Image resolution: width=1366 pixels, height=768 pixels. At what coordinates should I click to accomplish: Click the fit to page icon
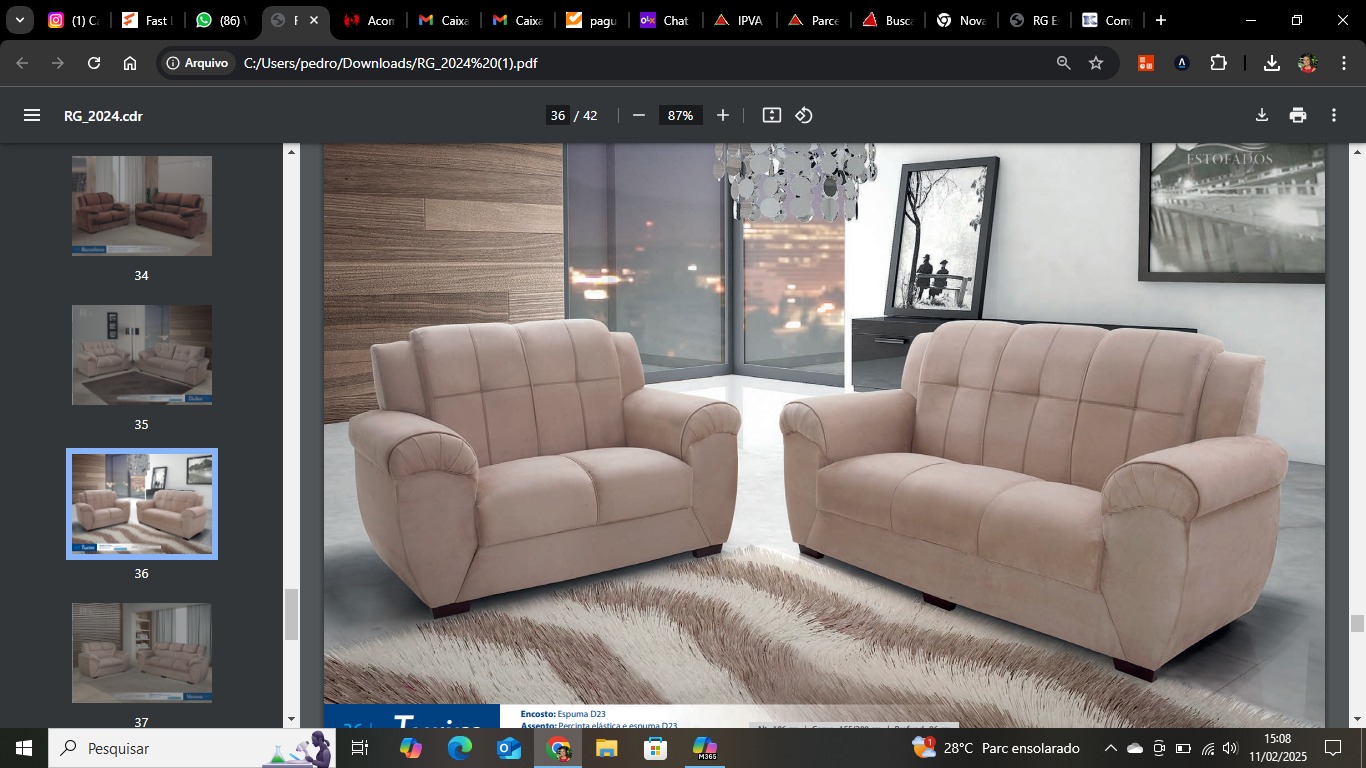771,115
